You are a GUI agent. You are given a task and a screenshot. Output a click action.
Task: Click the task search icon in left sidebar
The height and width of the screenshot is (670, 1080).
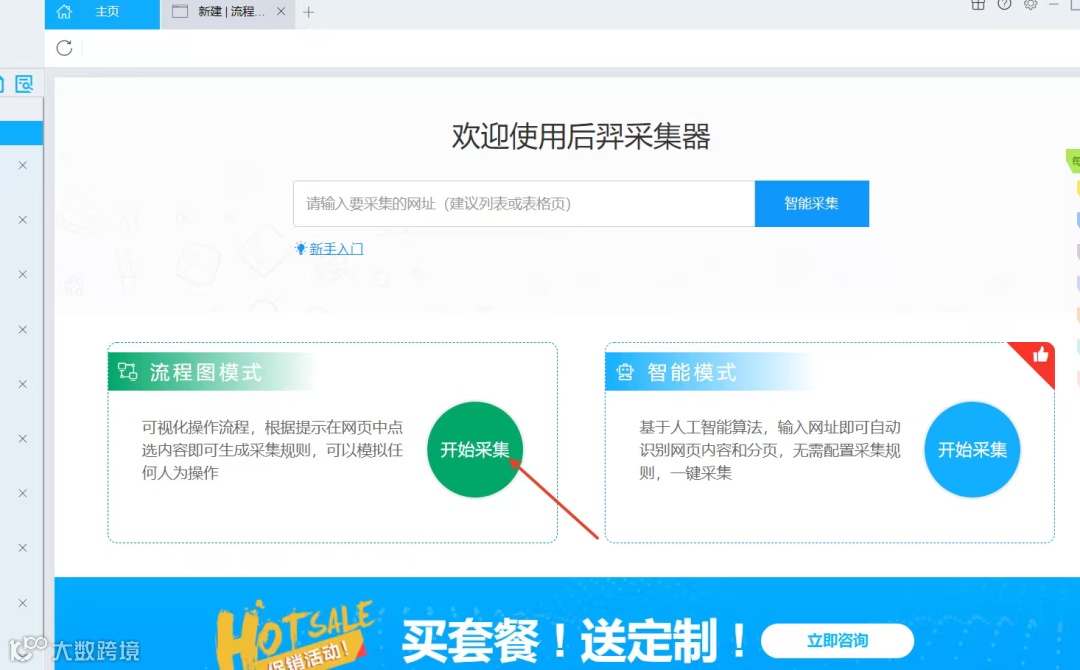click(x=24, y=84)
